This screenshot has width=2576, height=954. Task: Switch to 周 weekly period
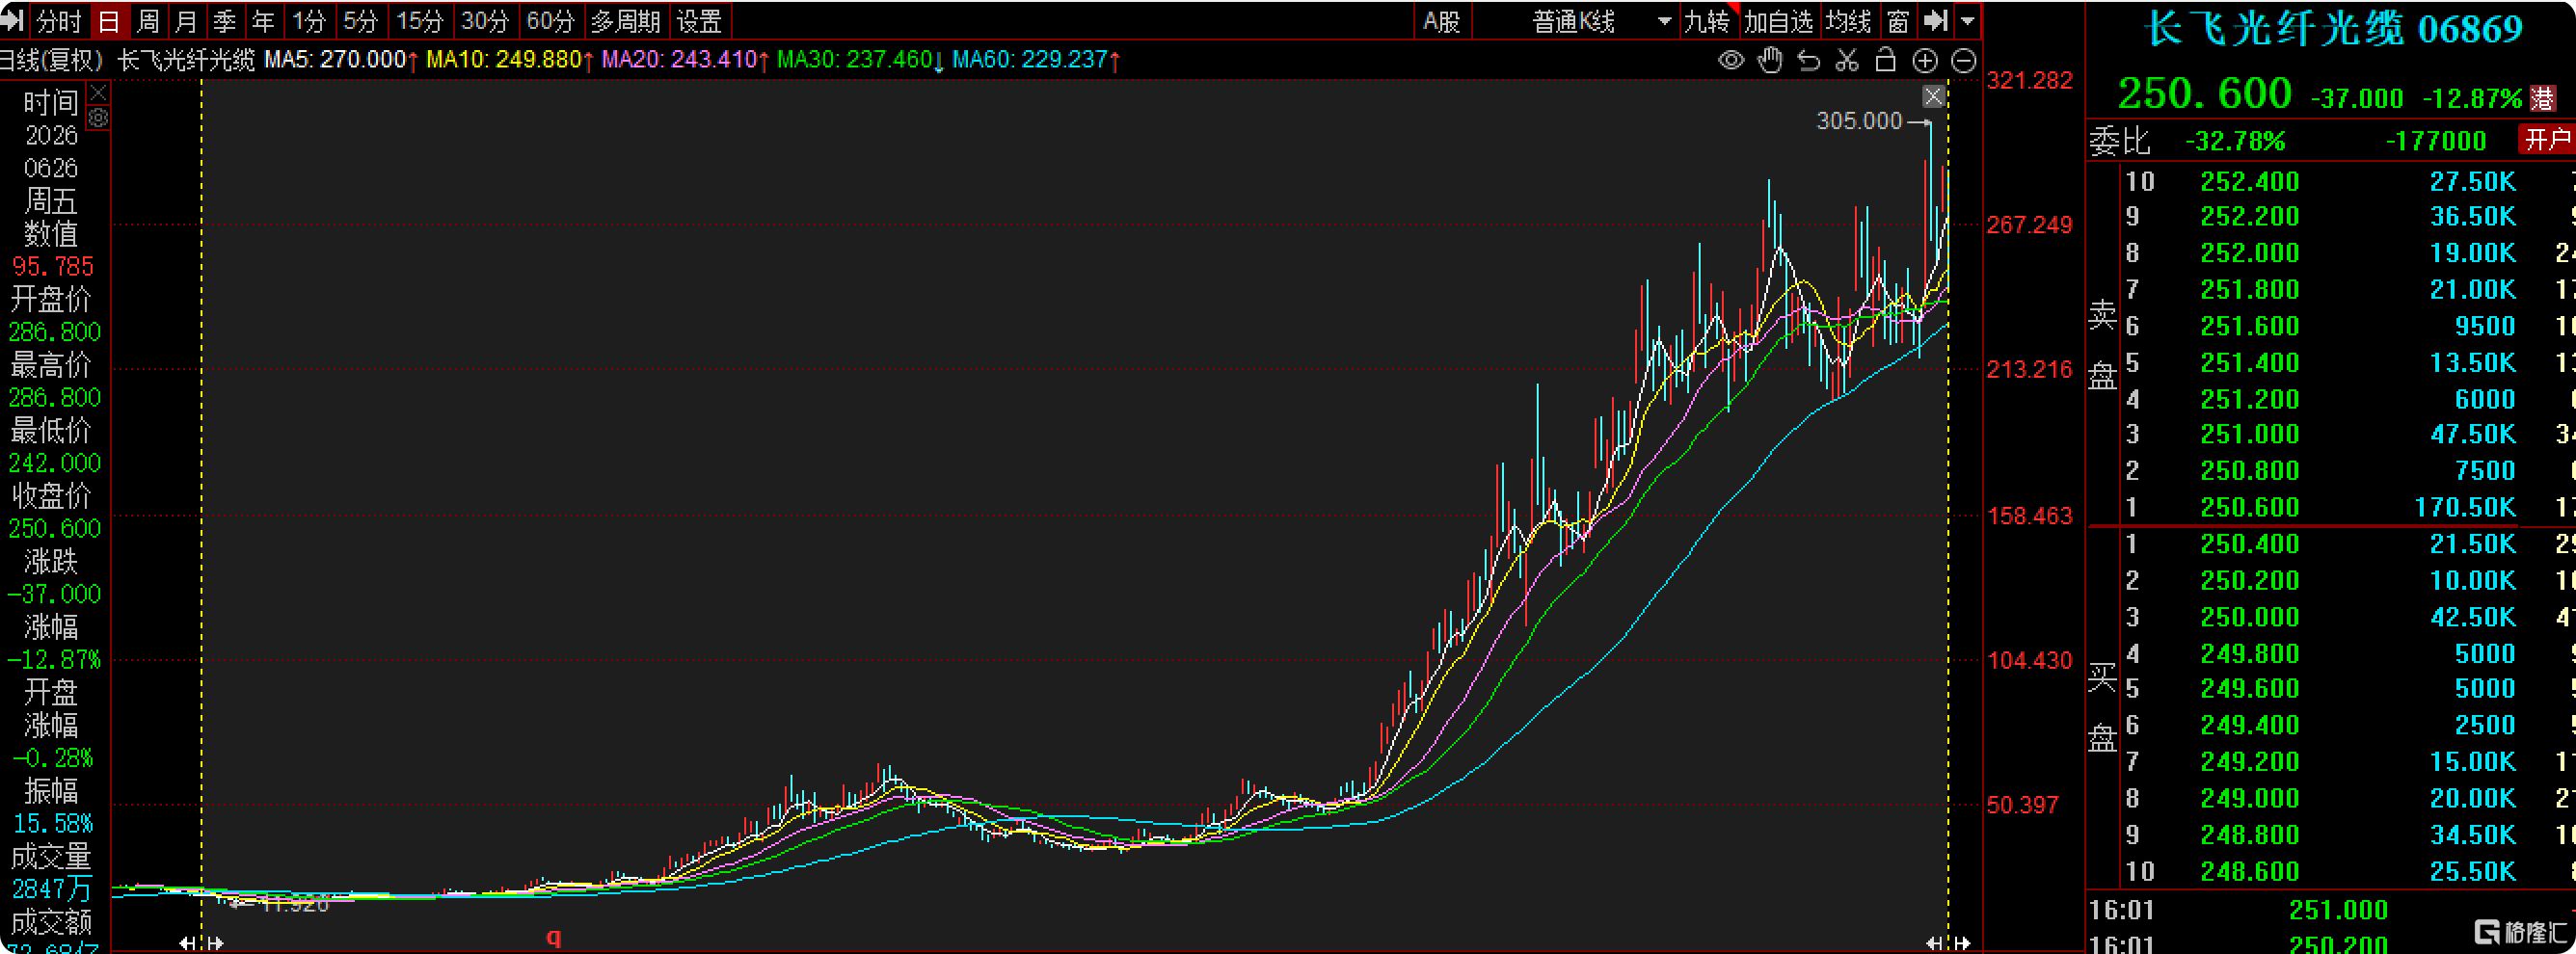coord(148,21)
